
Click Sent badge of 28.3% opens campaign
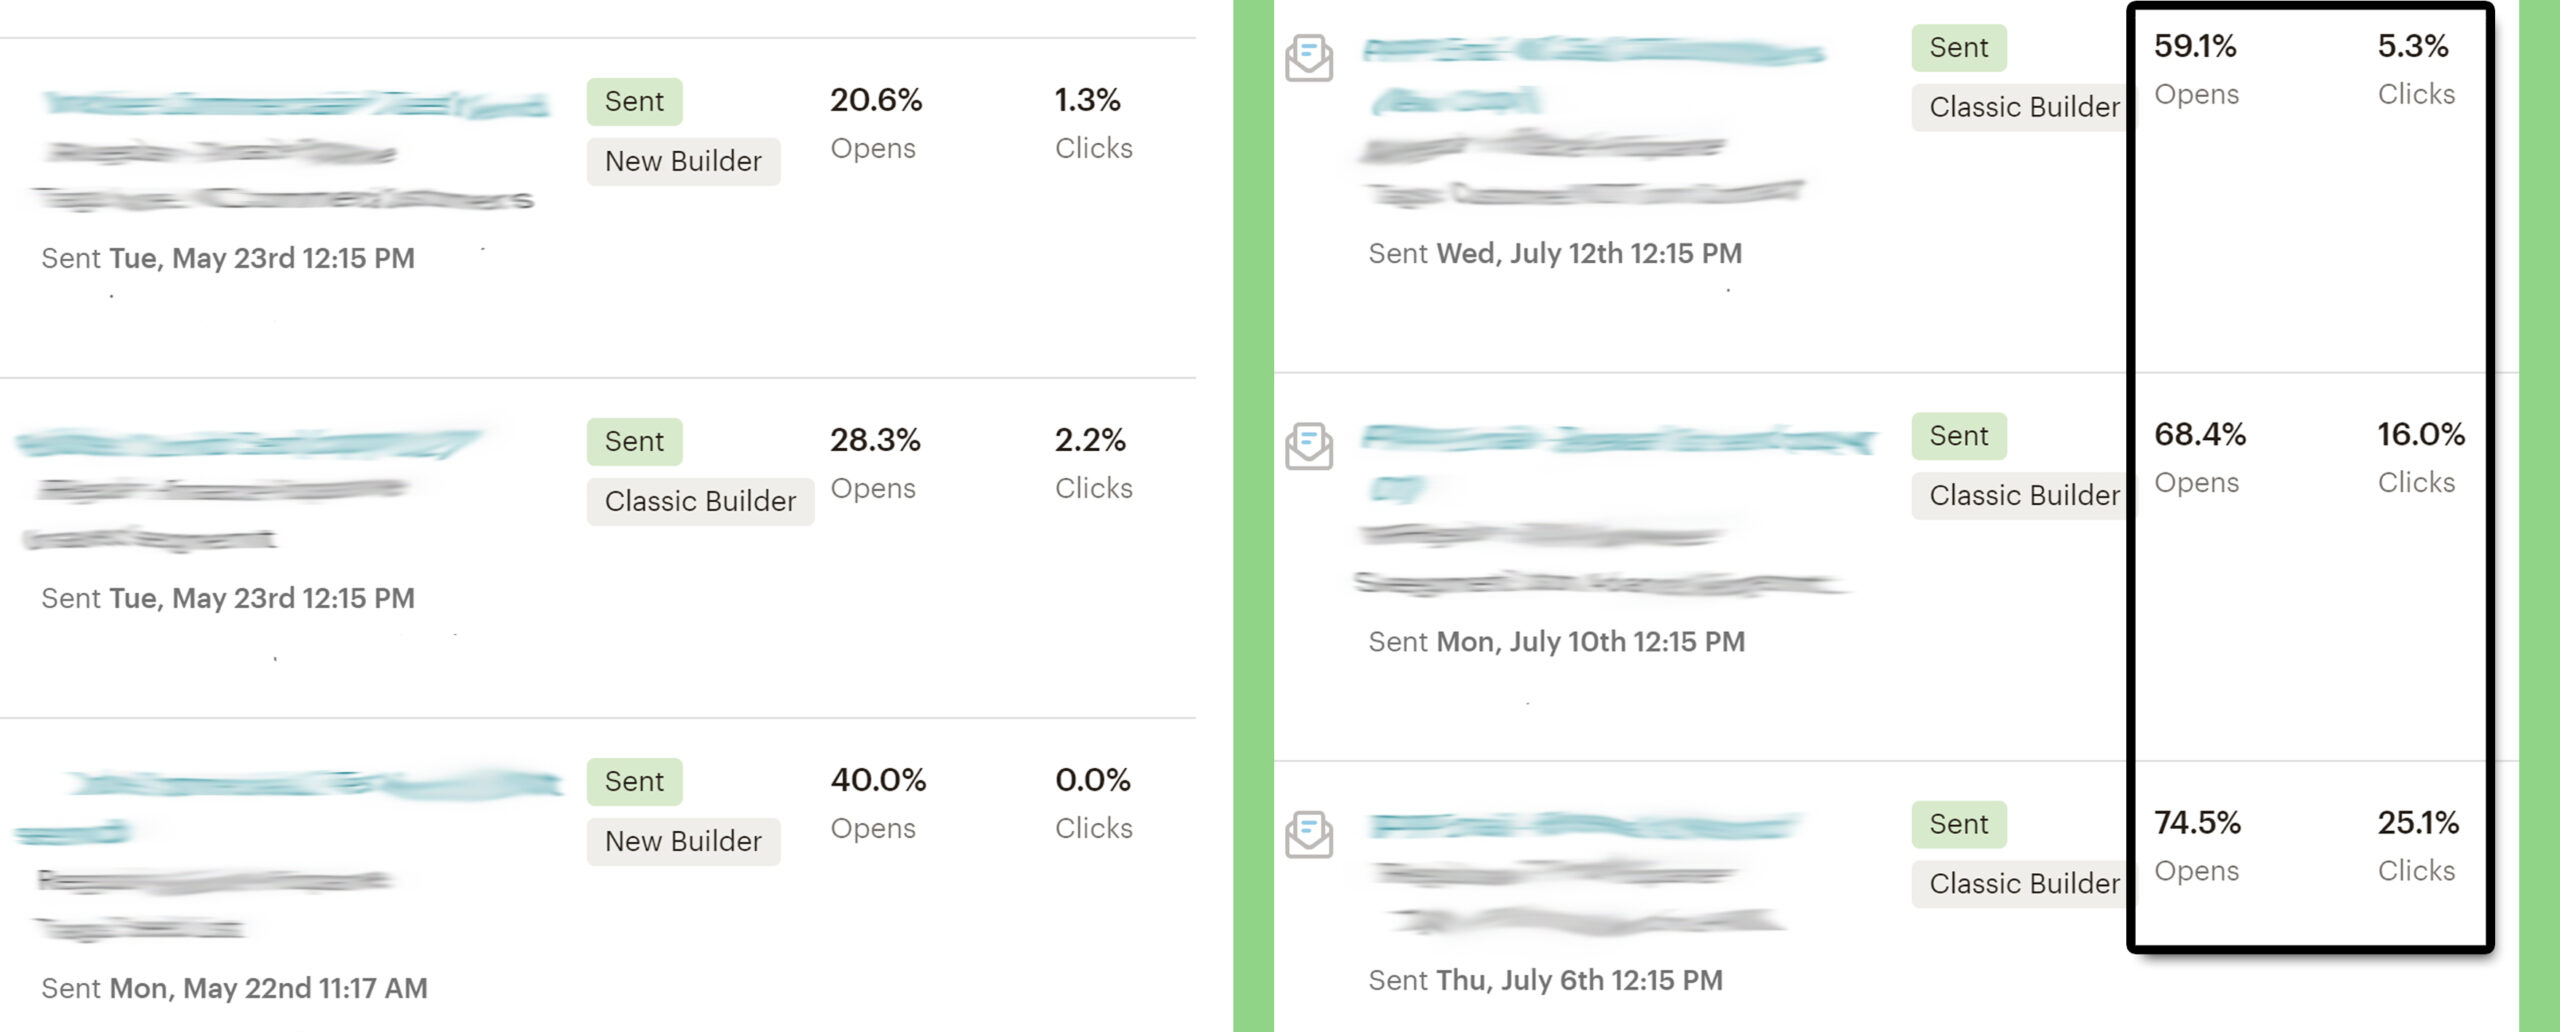[634, 441]
